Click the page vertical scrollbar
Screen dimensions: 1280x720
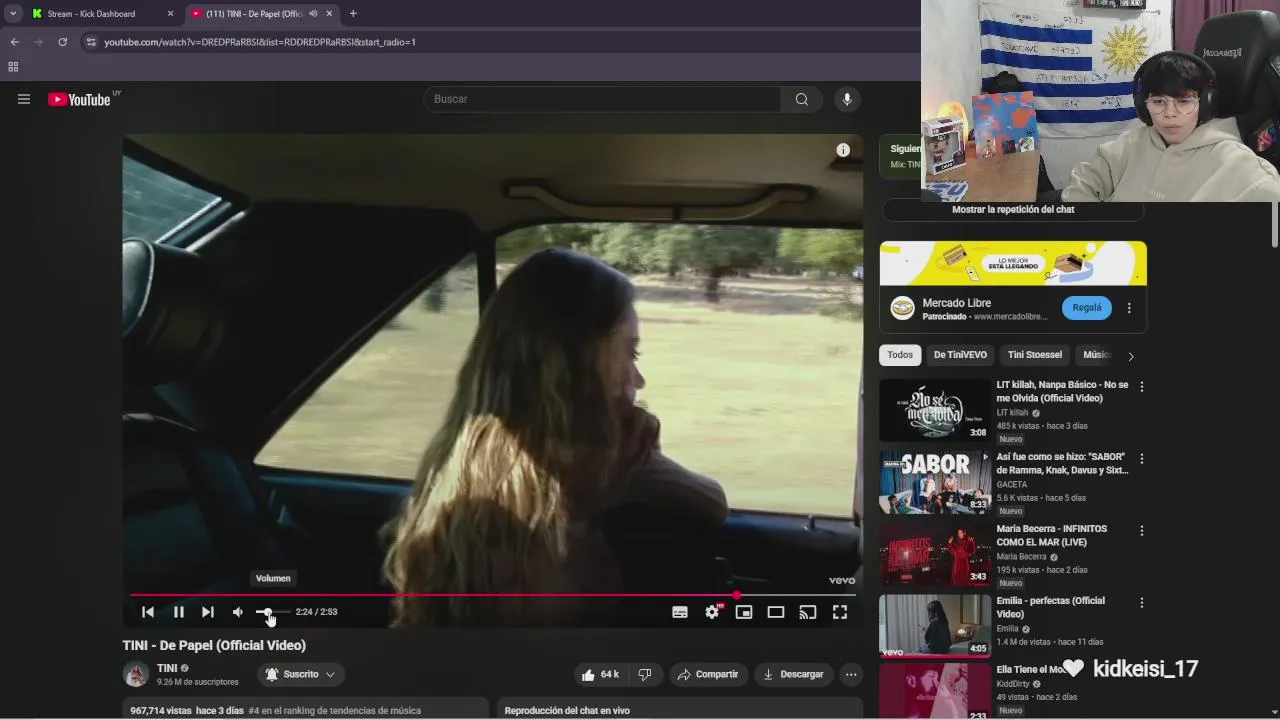click(1275, 225)
